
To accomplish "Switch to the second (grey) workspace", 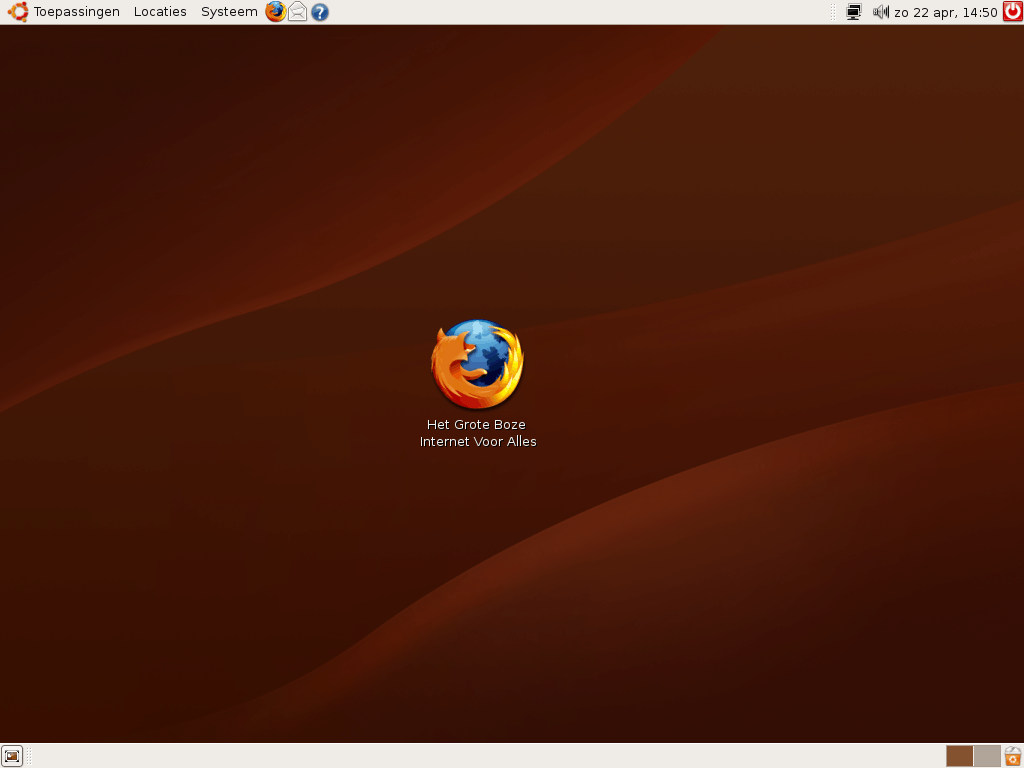I will tap(987, 756).
